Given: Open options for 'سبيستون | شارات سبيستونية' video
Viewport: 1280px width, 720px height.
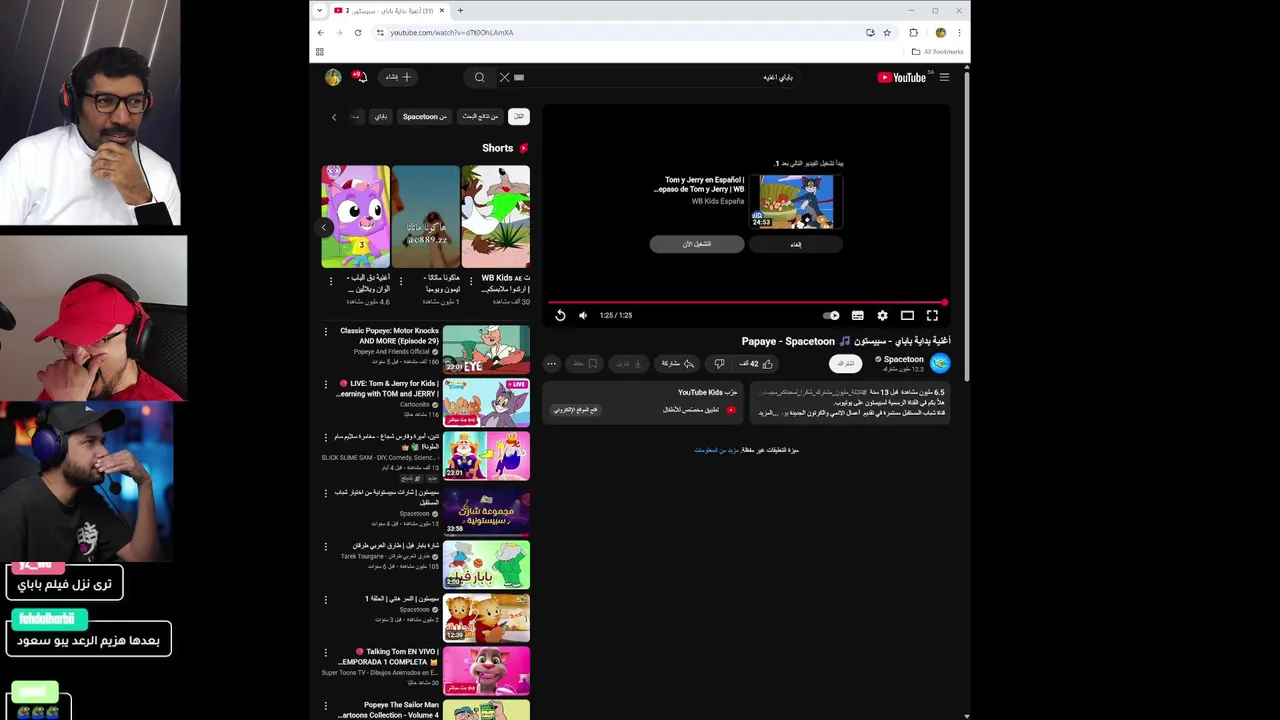Looking at the screenshot, I should (x=325, y=493).
